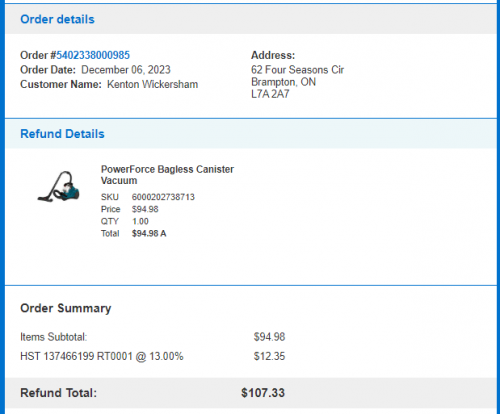
Task: Click the 62 Four Seasons Cir address line
Action: point(297,70)
